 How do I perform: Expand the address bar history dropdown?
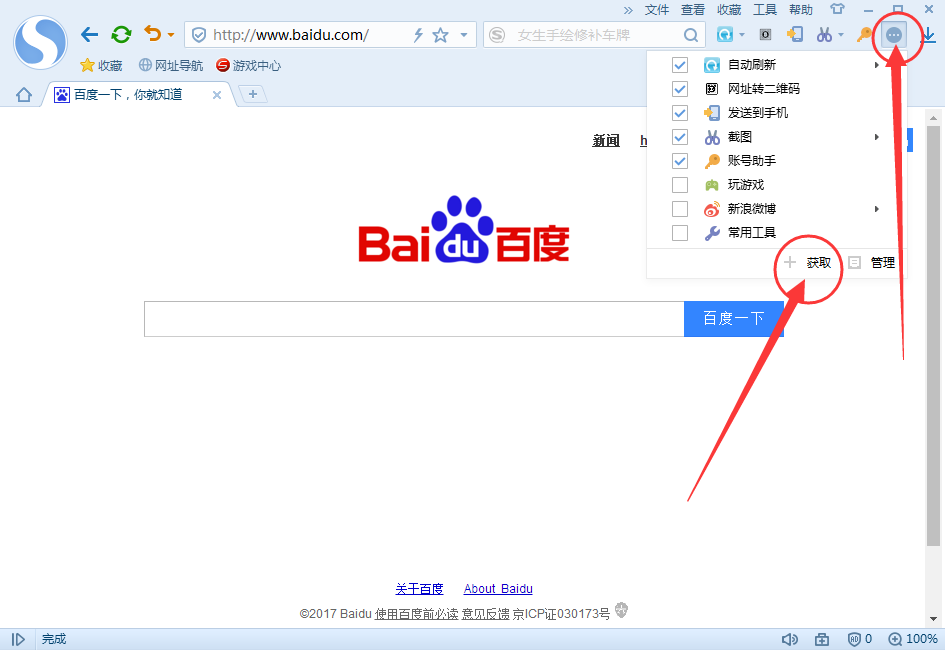click(x=463, y=35)
